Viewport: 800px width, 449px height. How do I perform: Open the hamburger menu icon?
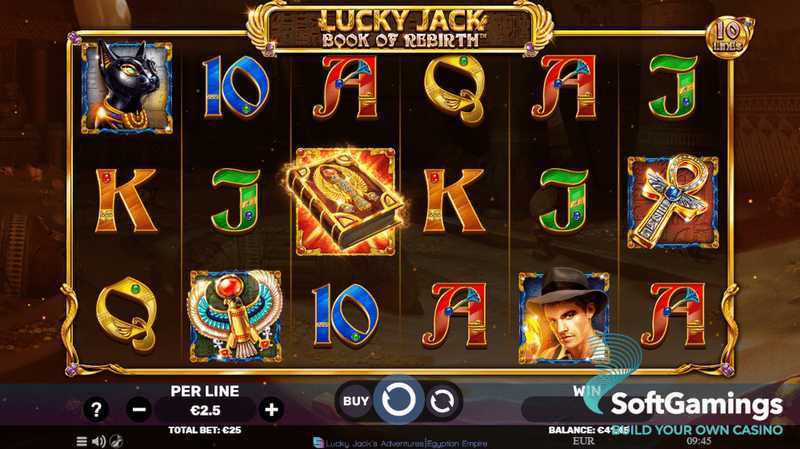pos(81,441)
